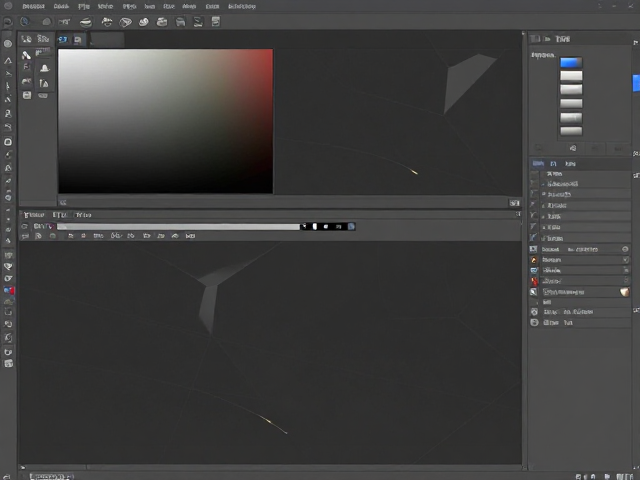Image resolution: width=640 pixels, height=480 pixels.
Task: Click the oval bowl-shaped icon in top toolbar
Action: tap(85, 22)
